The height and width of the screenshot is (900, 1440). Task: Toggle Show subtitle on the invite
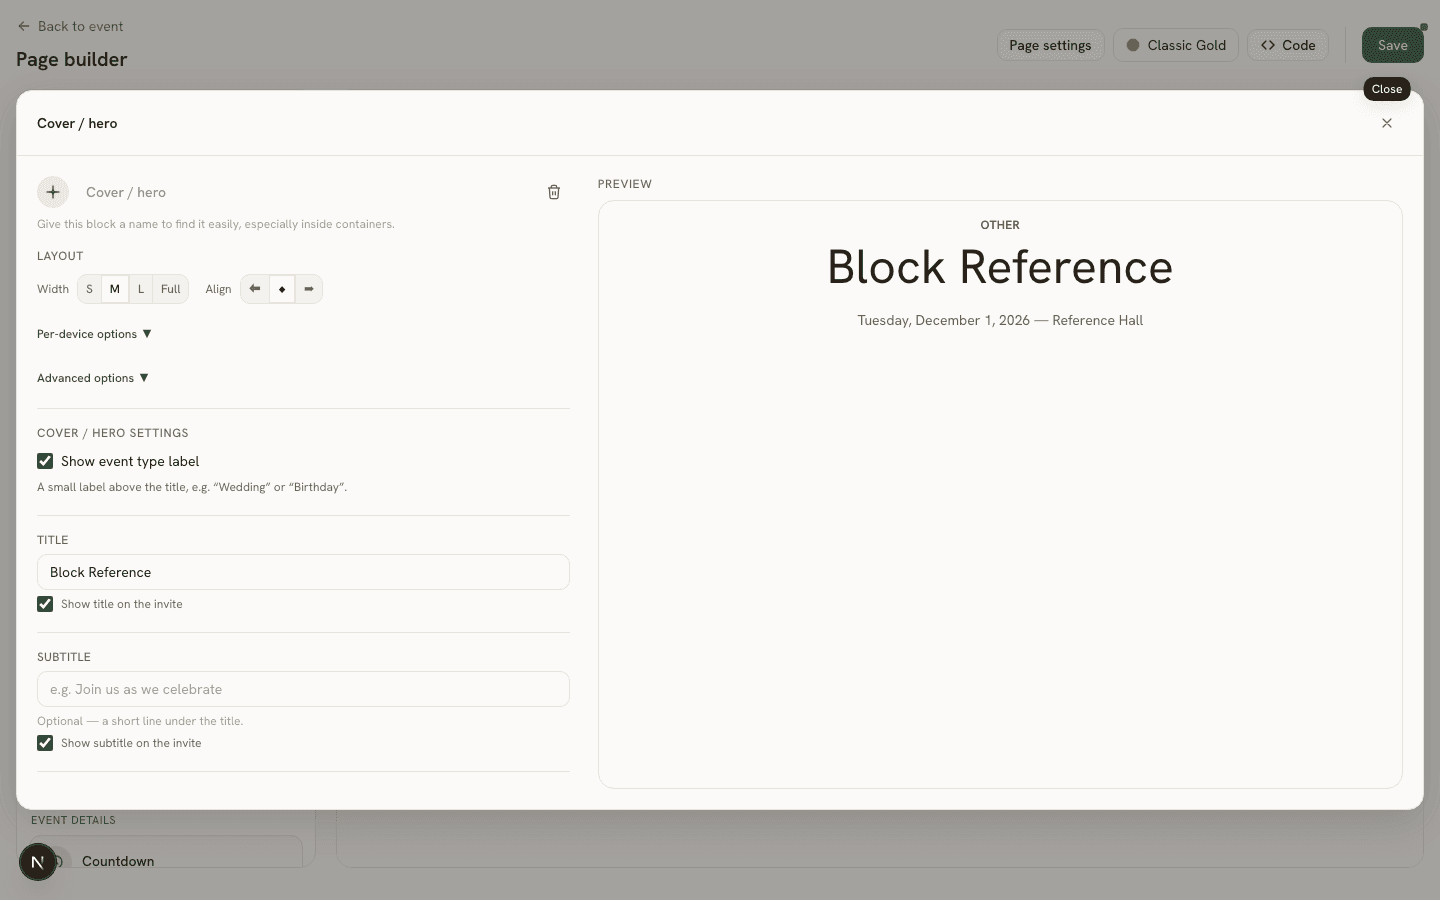pos(45,743)
